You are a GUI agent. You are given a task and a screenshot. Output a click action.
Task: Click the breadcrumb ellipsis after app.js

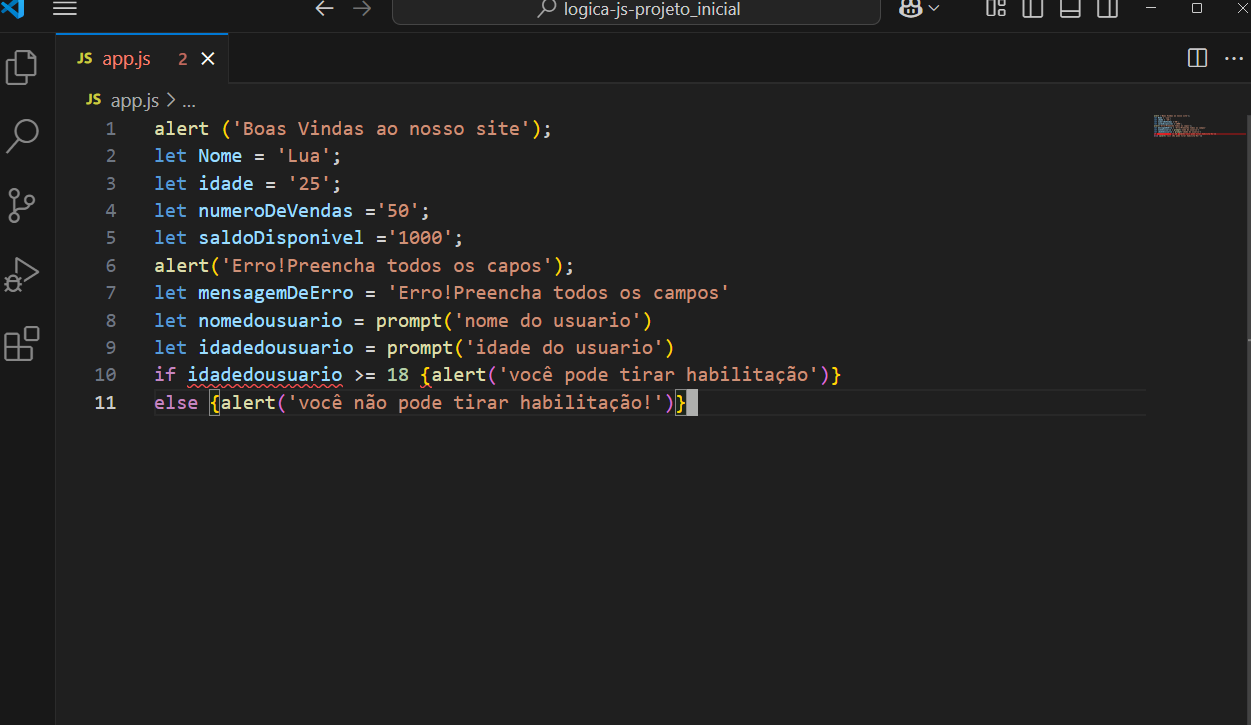[189, 101]
